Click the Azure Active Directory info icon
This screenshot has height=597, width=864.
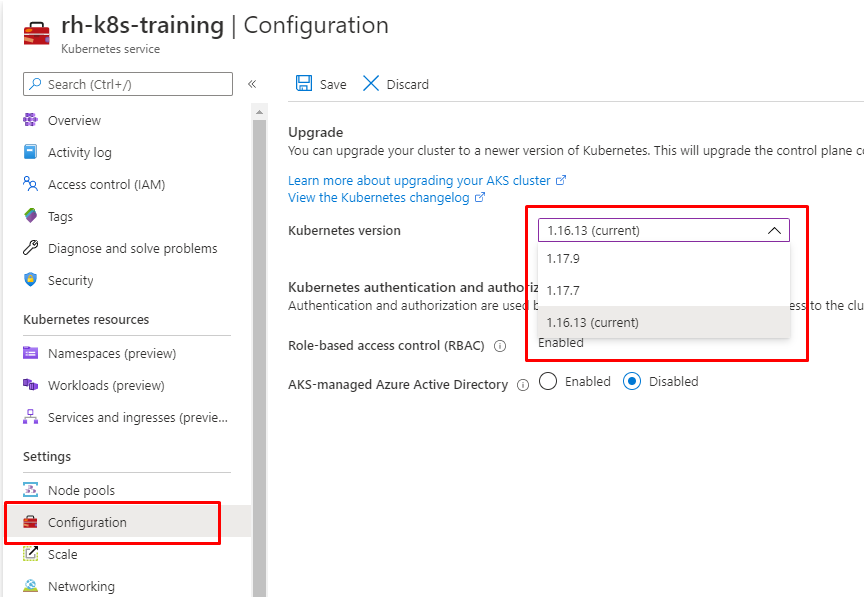click(x=523, y=385)
